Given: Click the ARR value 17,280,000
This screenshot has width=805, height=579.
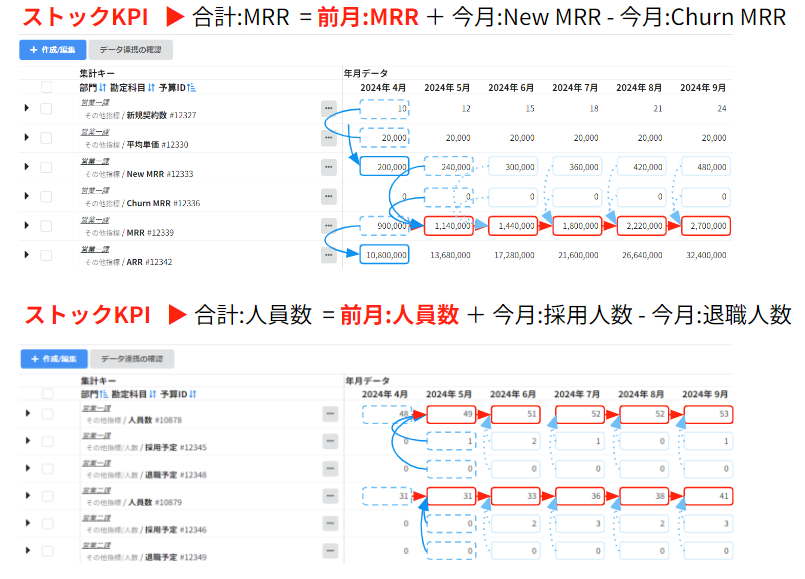Looking at the screenshot, I should (514, 255).
